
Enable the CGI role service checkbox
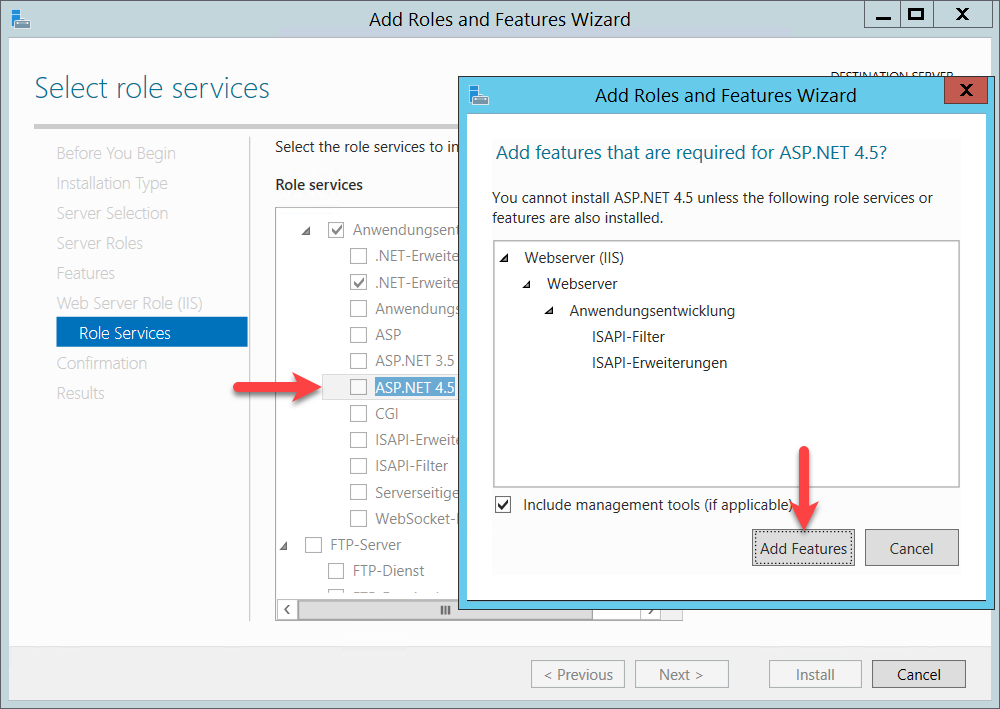[358, 413]
